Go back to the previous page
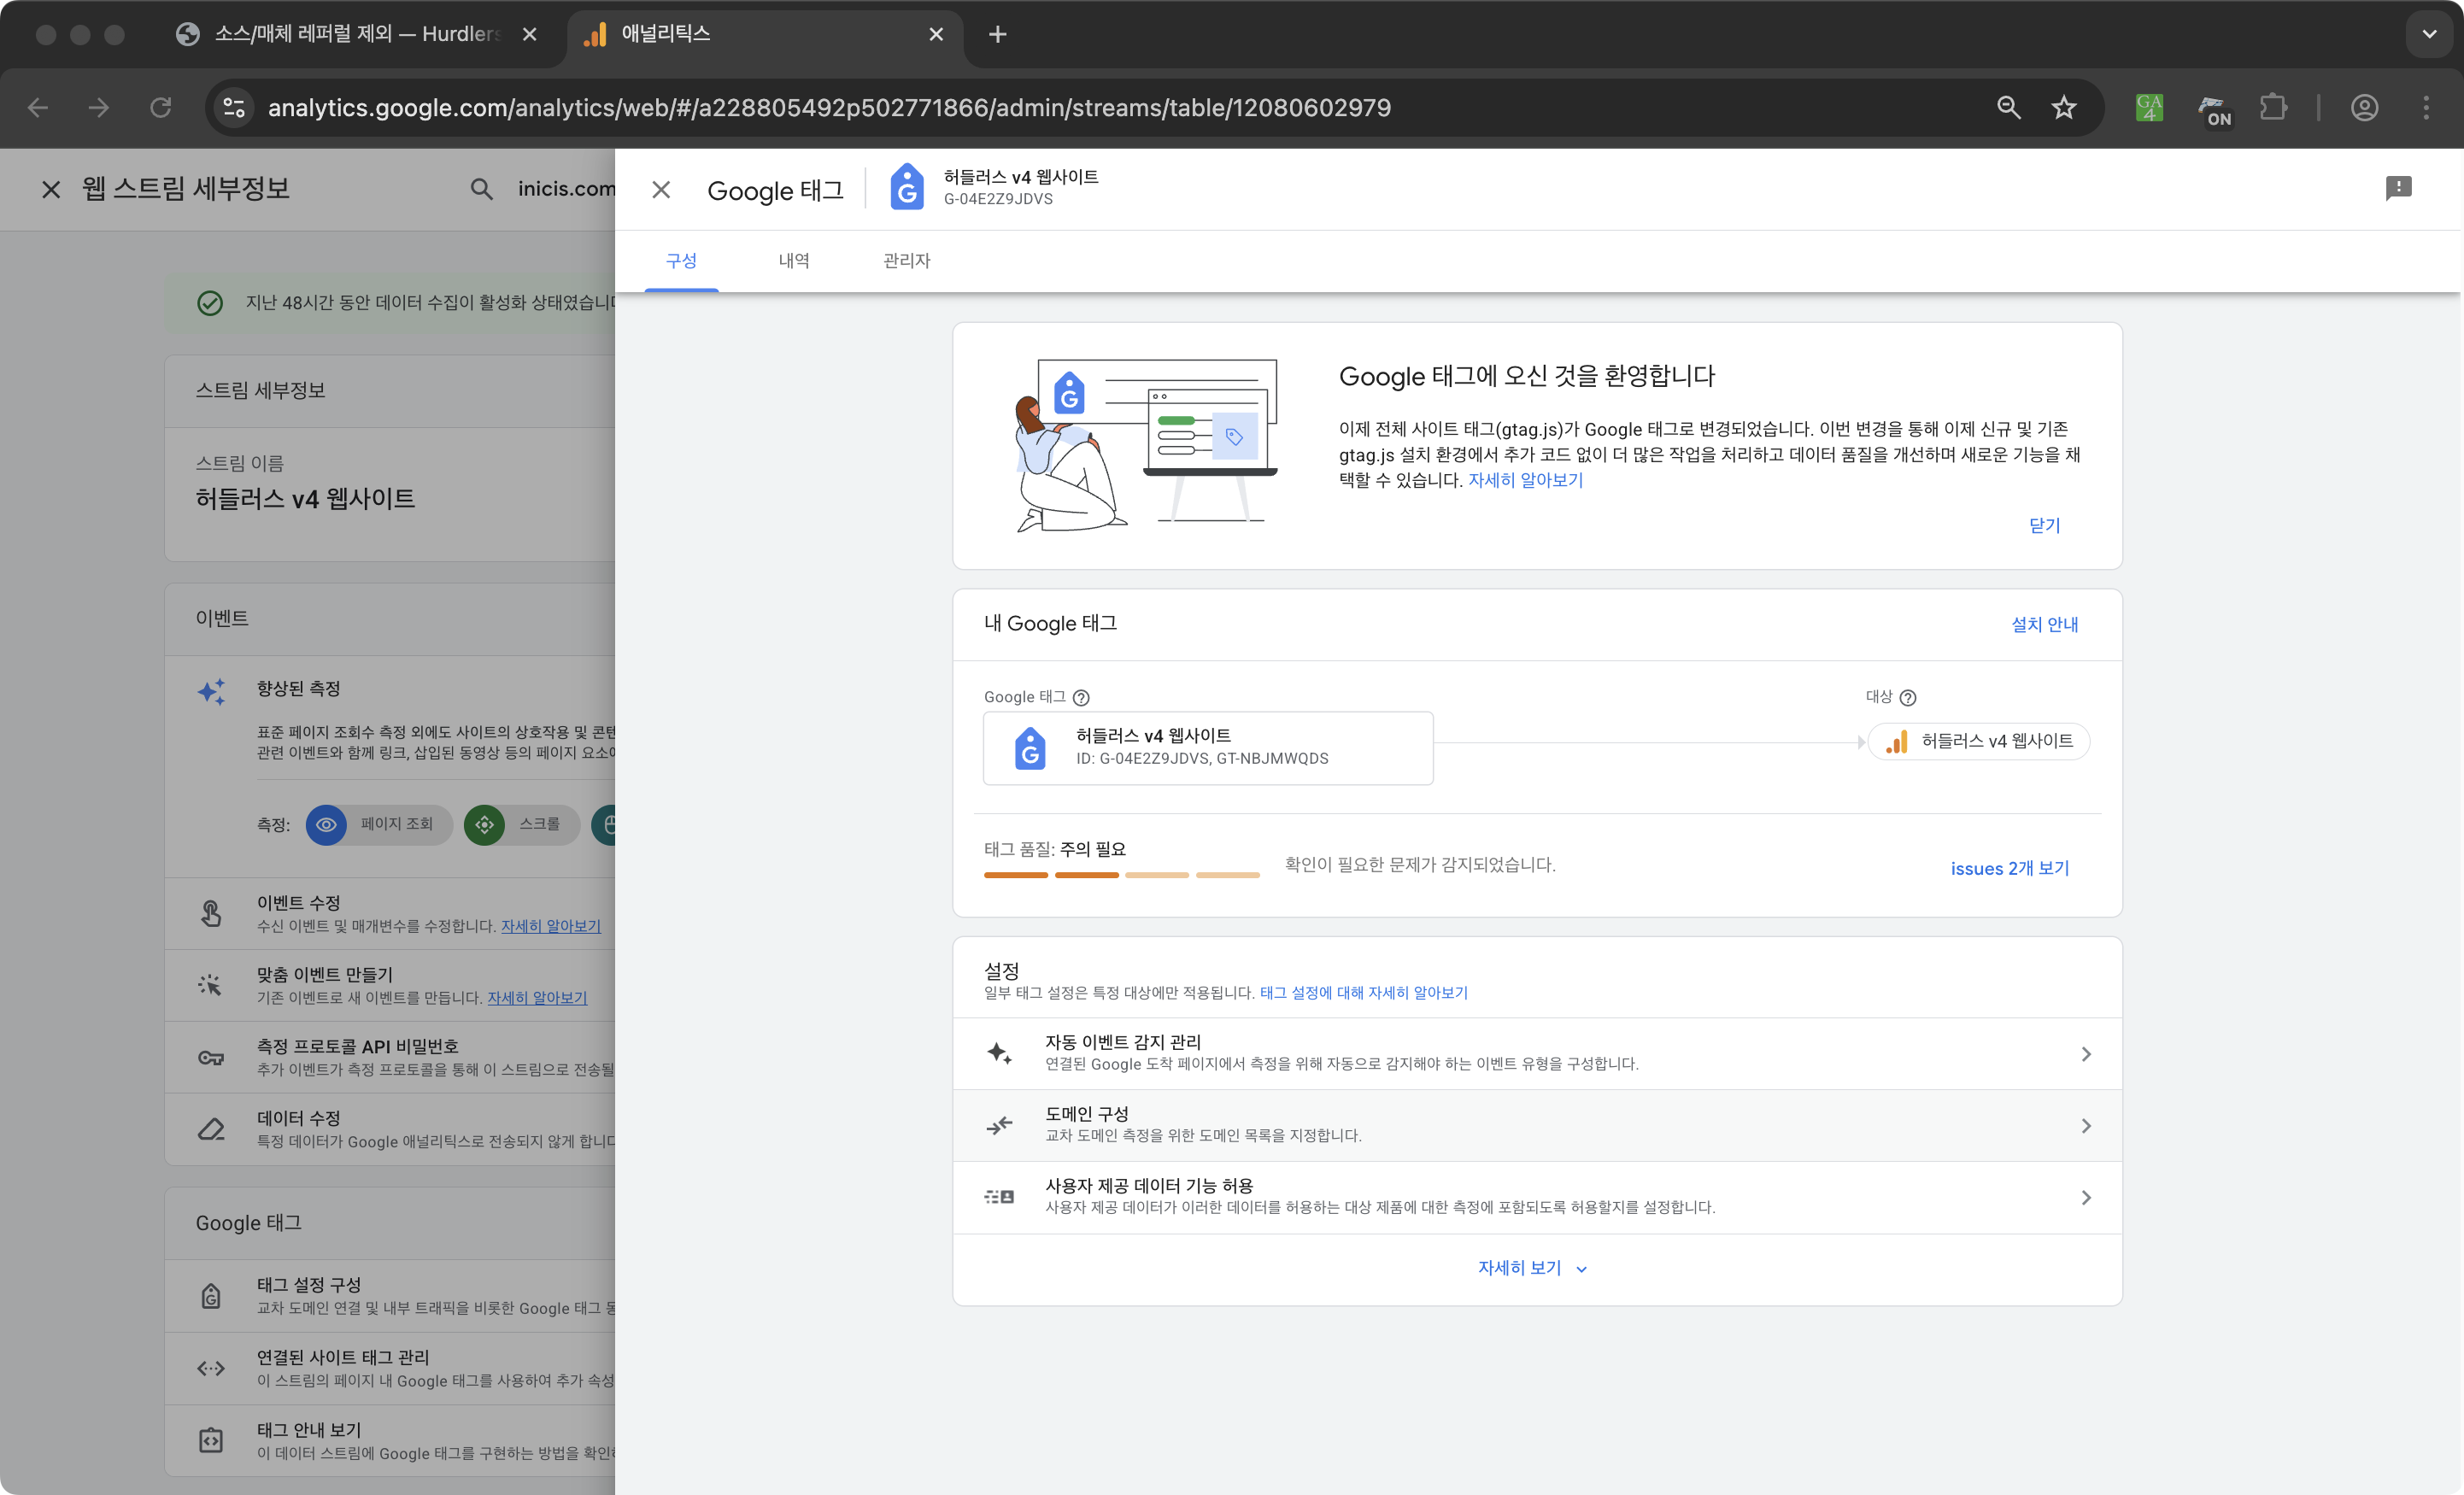This screenshot has height=1495, width=2464. click(38, 107)
